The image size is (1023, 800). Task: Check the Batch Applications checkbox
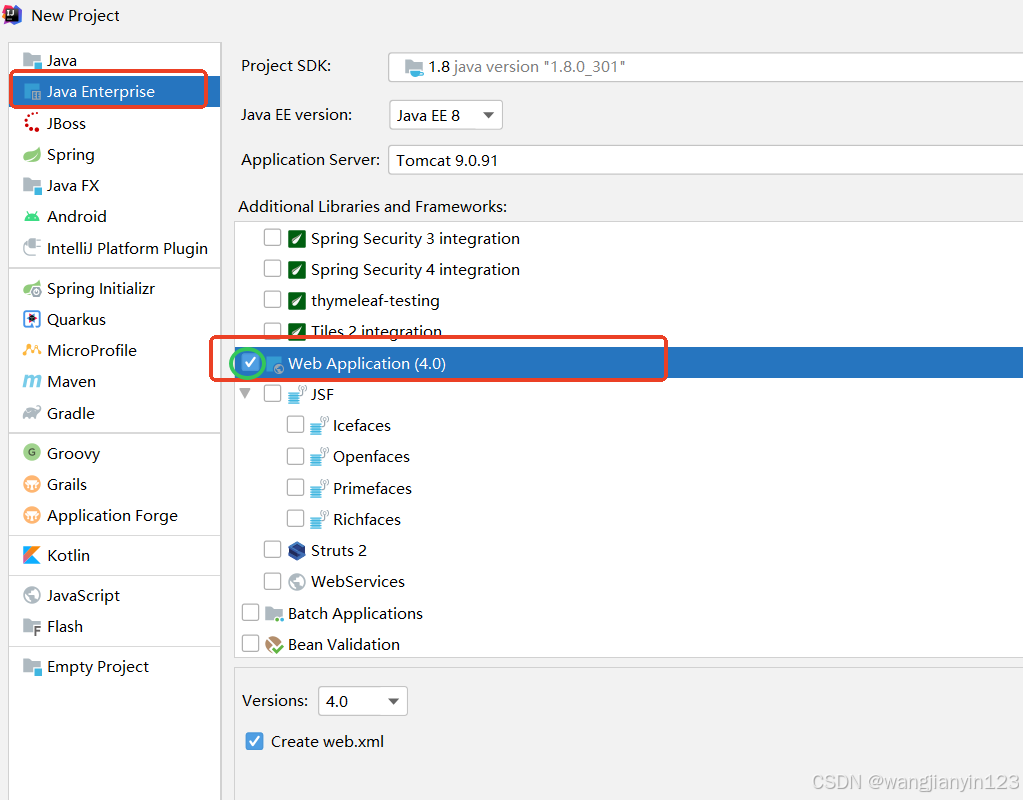click(251, 612)
